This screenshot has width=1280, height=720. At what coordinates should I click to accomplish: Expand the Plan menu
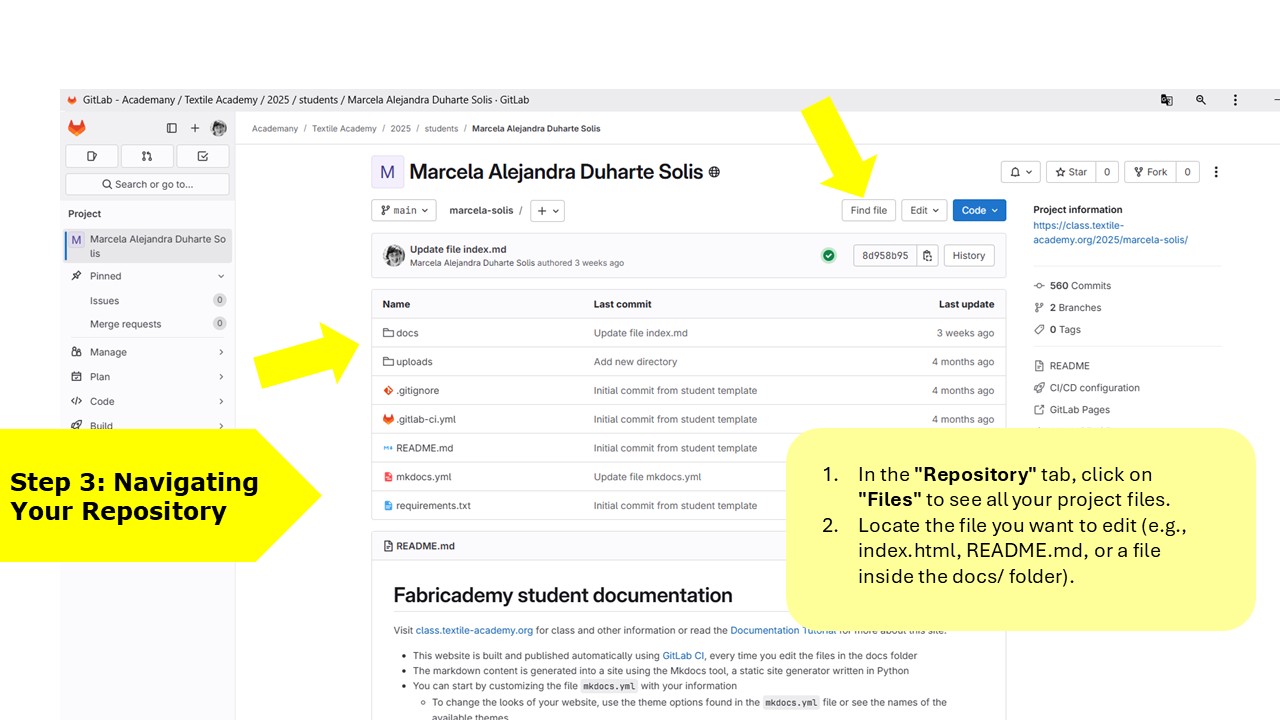[147, 377]
